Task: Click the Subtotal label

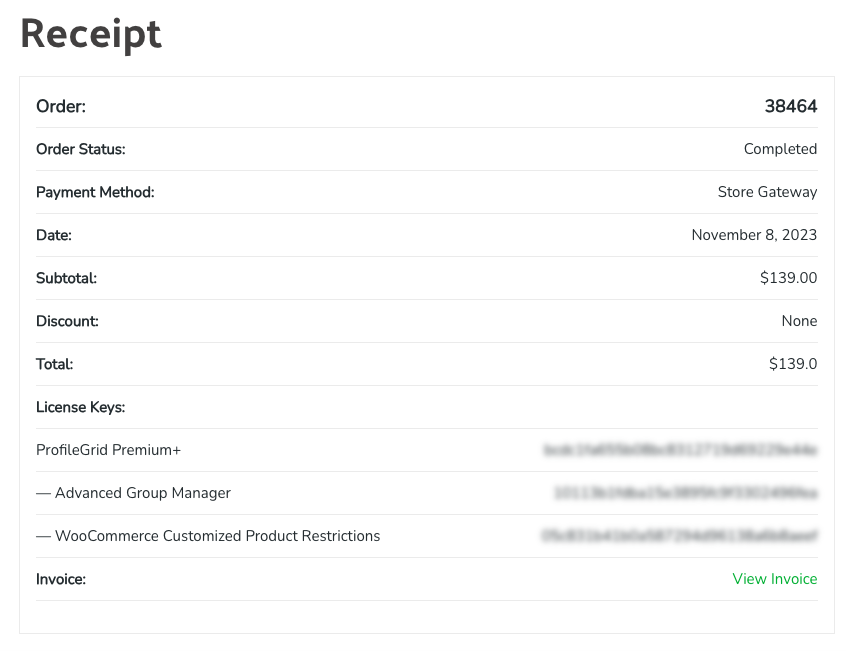Action: (x=66, y=278)
